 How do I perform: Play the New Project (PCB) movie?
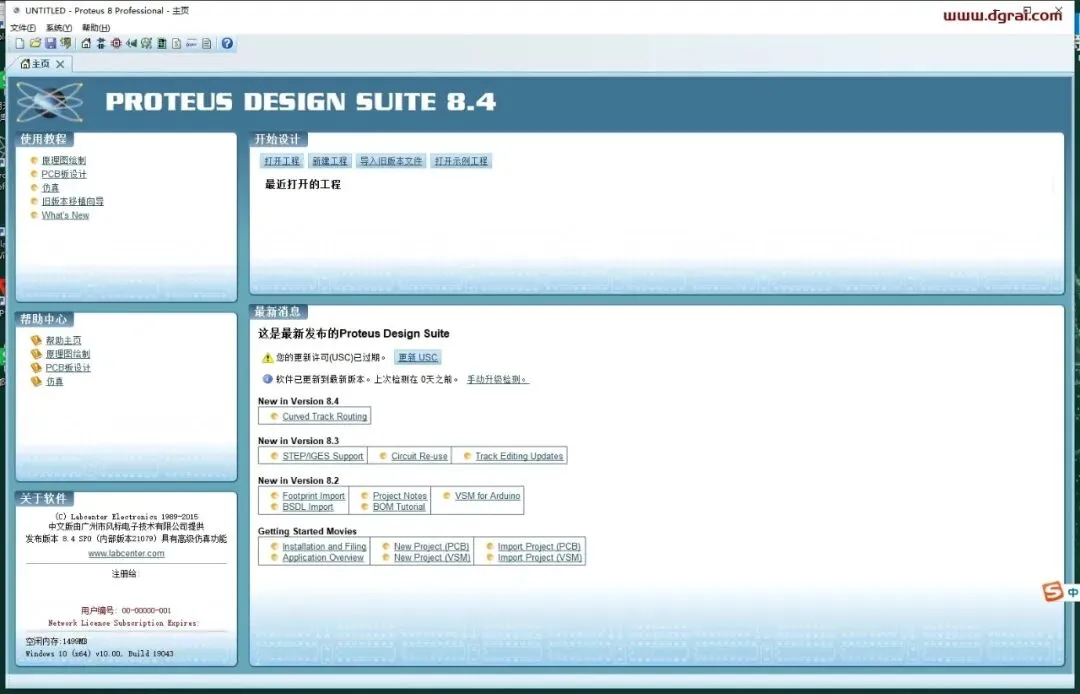point(431,547)
